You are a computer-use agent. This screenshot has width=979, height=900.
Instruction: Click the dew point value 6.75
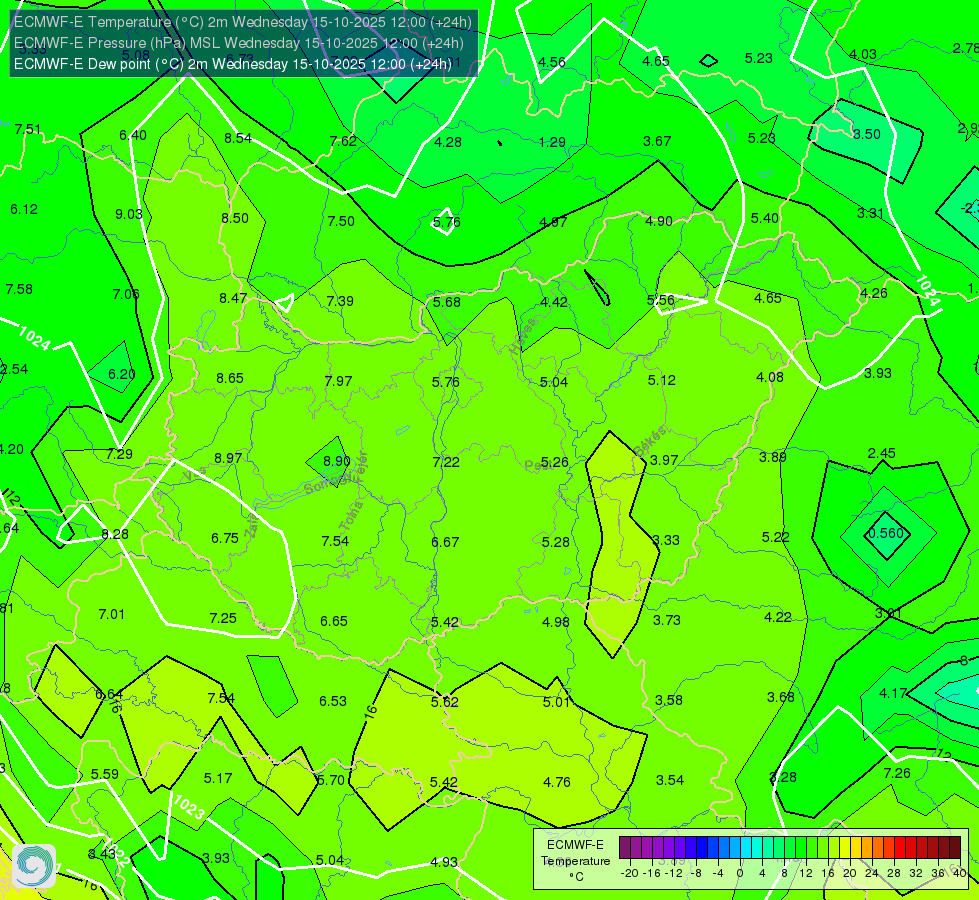225,538
